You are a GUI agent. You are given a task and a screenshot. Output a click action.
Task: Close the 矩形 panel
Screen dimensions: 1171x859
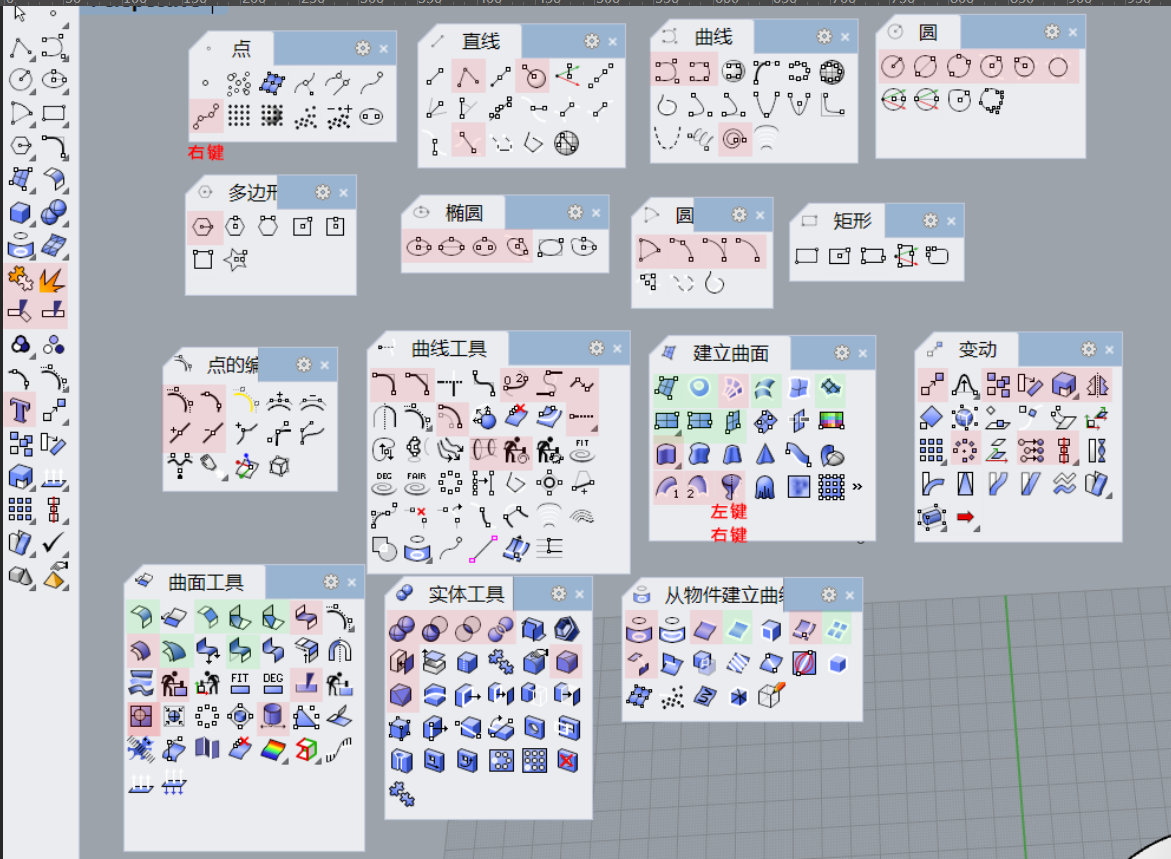pos(951,221)
